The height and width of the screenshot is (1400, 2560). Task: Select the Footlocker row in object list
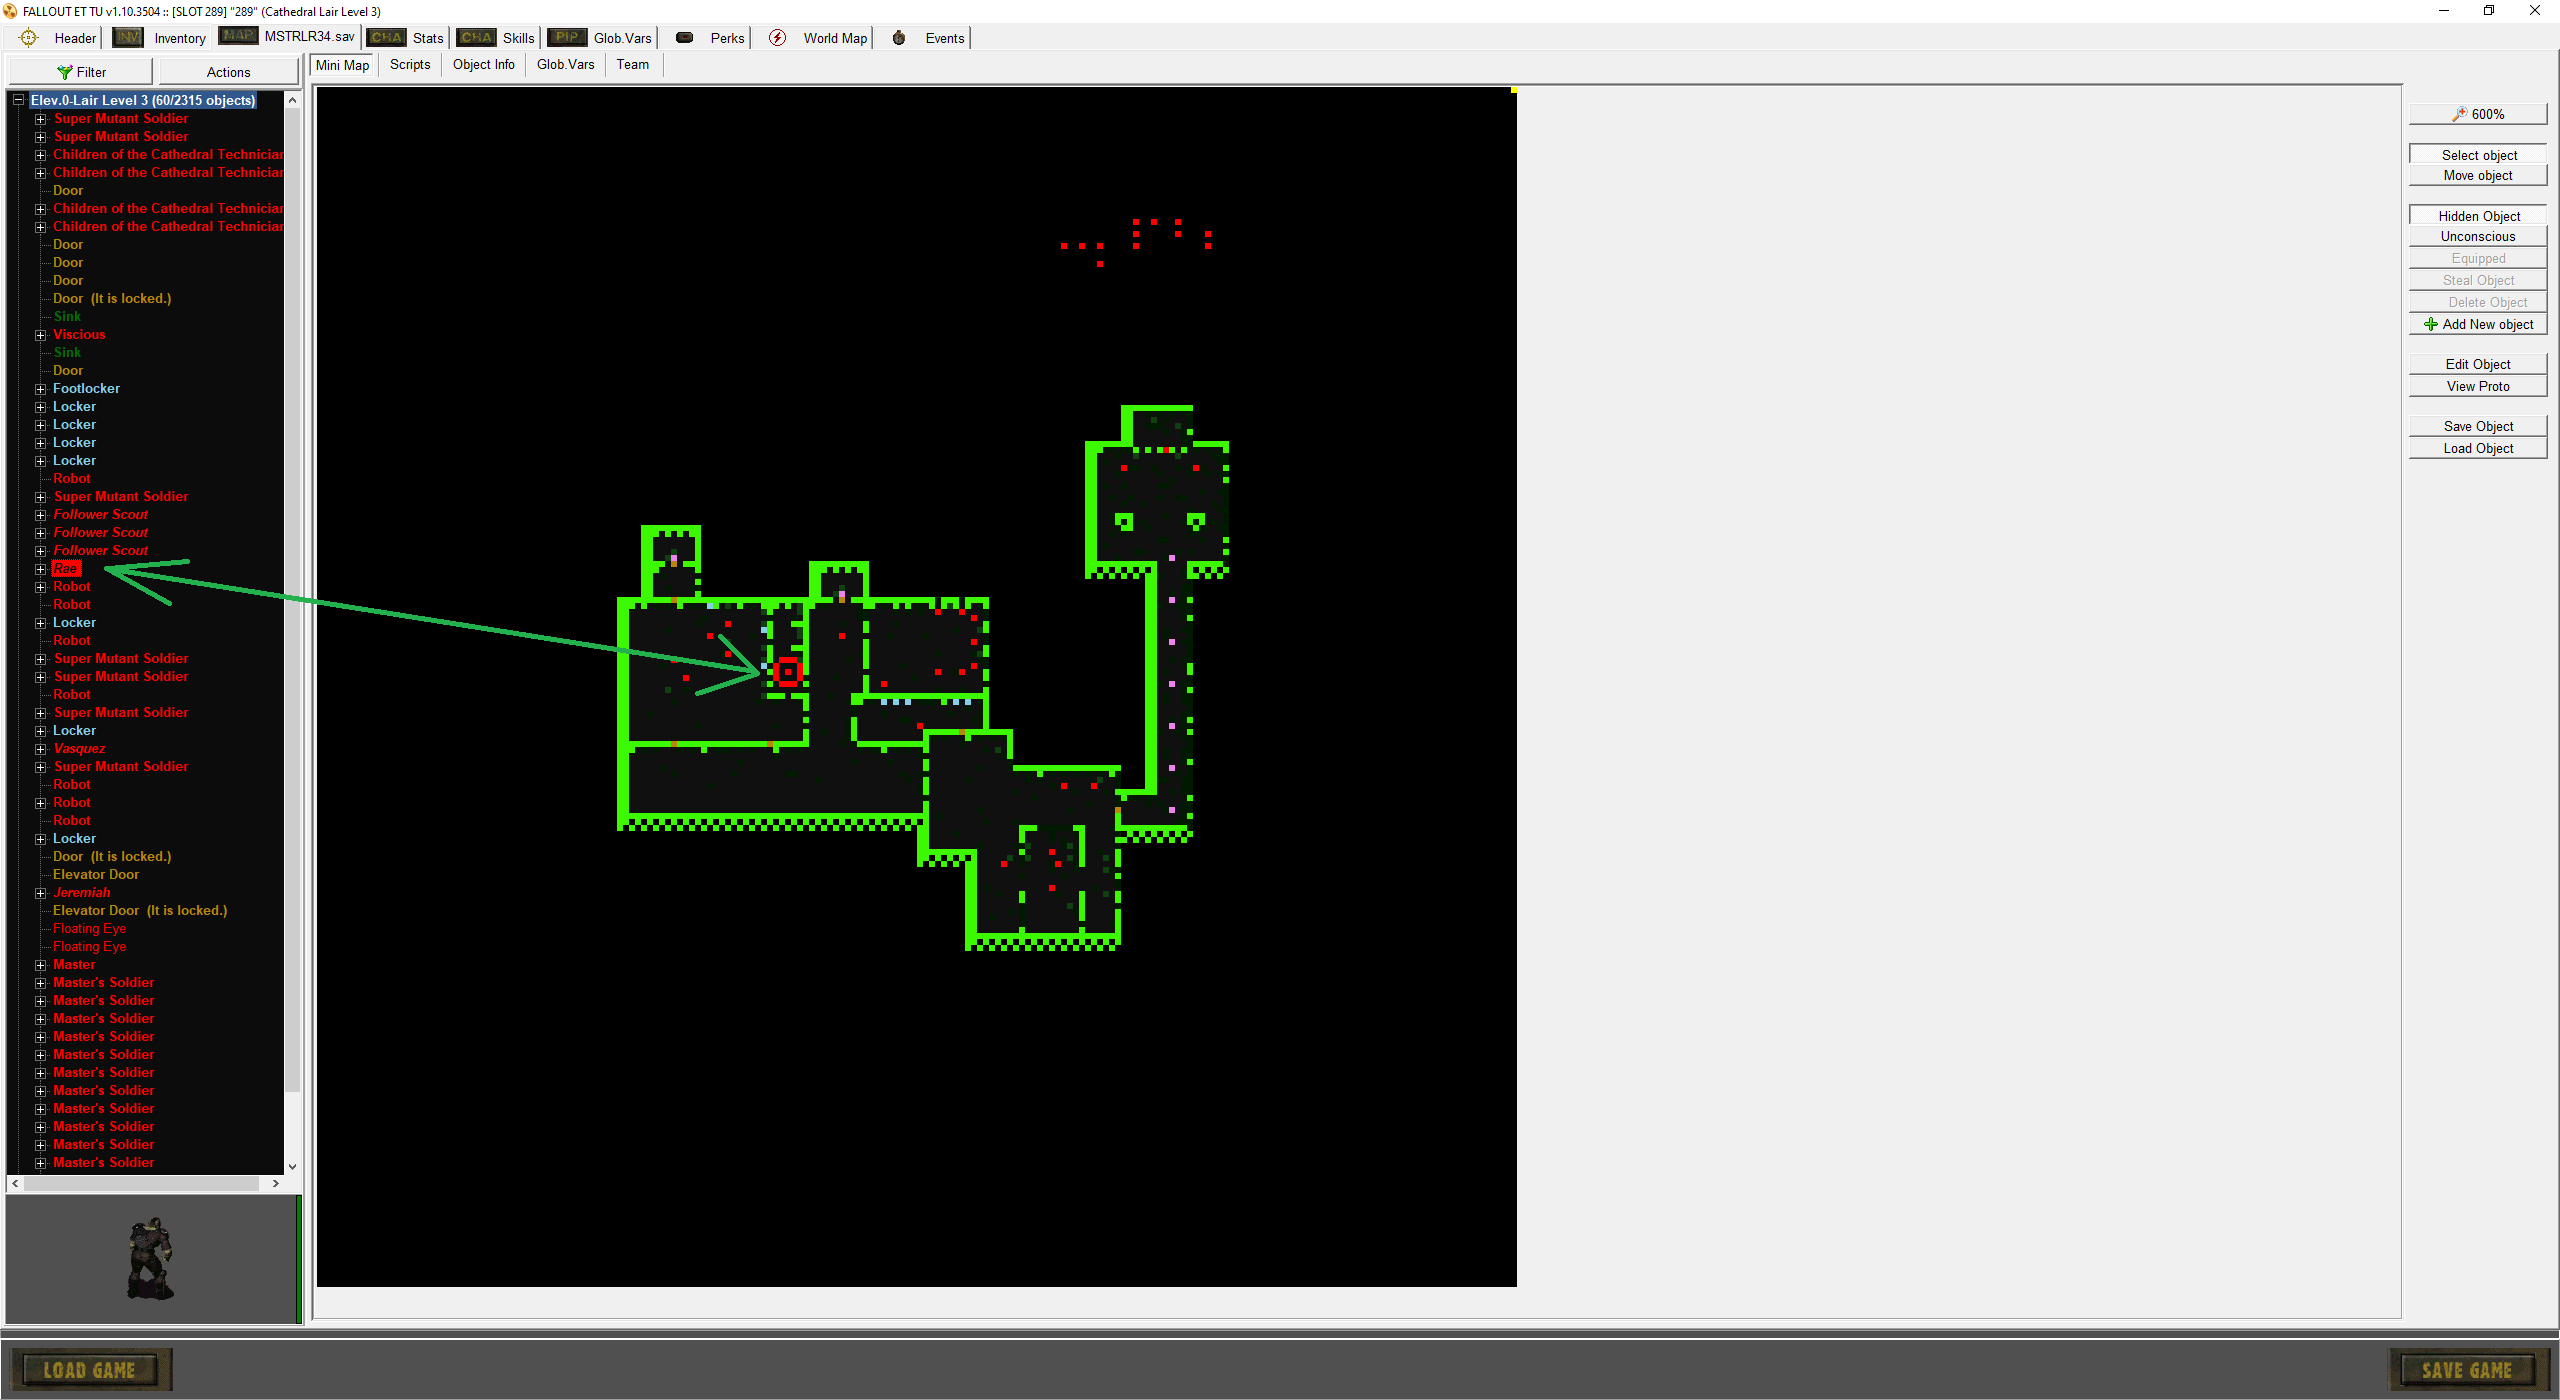tap(86, 389)
